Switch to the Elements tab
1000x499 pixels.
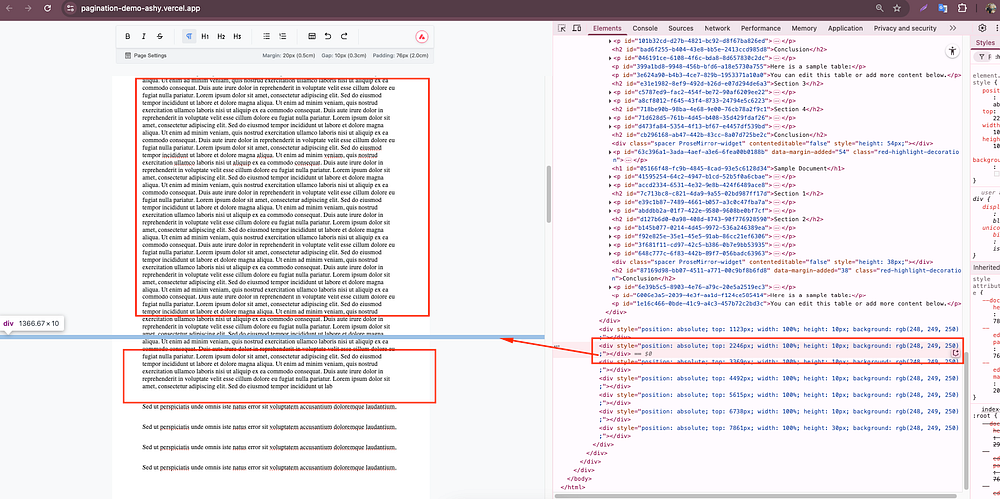(x=607, y=28)
